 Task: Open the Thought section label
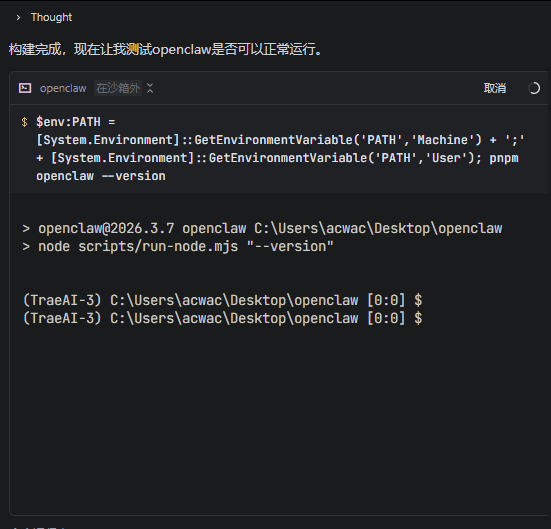[51, 17]
